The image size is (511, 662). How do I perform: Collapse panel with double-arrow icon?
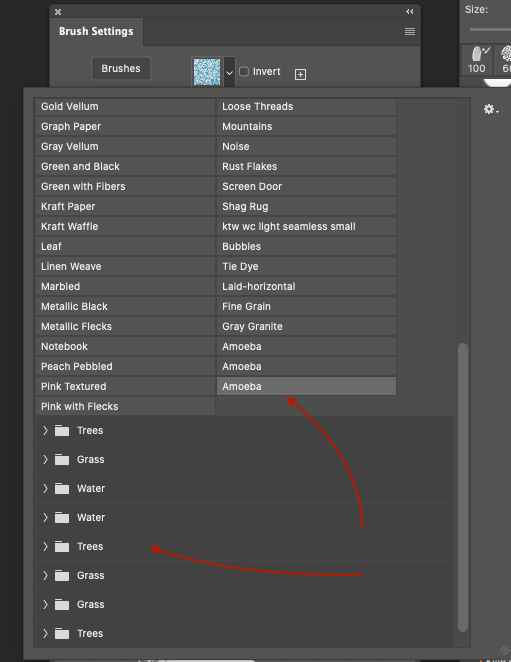pyautogui.click(x=410, y=11)
